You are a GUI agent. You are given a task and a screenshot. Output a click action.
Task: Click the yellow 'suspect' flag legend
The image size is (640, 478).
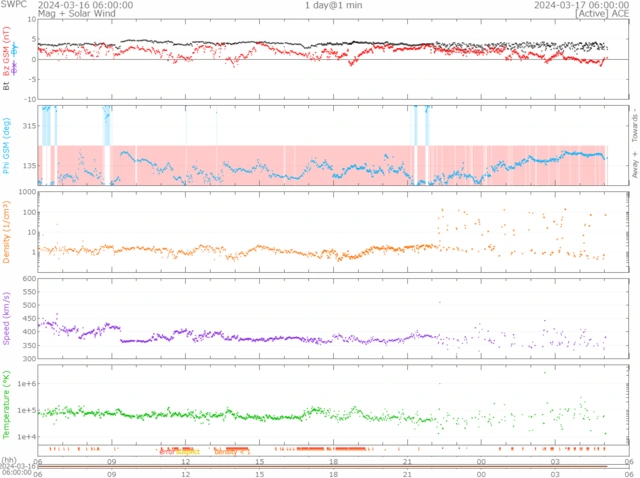[x=188, y=452]
